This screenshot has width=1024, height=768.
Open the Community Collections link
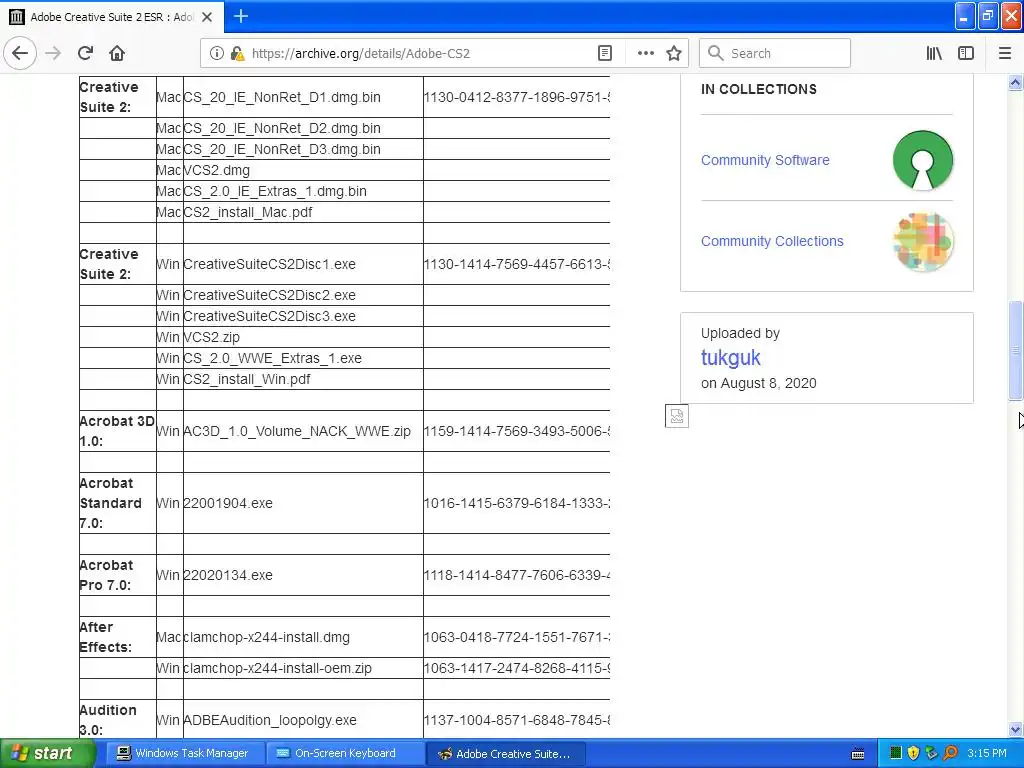point(772,241)
